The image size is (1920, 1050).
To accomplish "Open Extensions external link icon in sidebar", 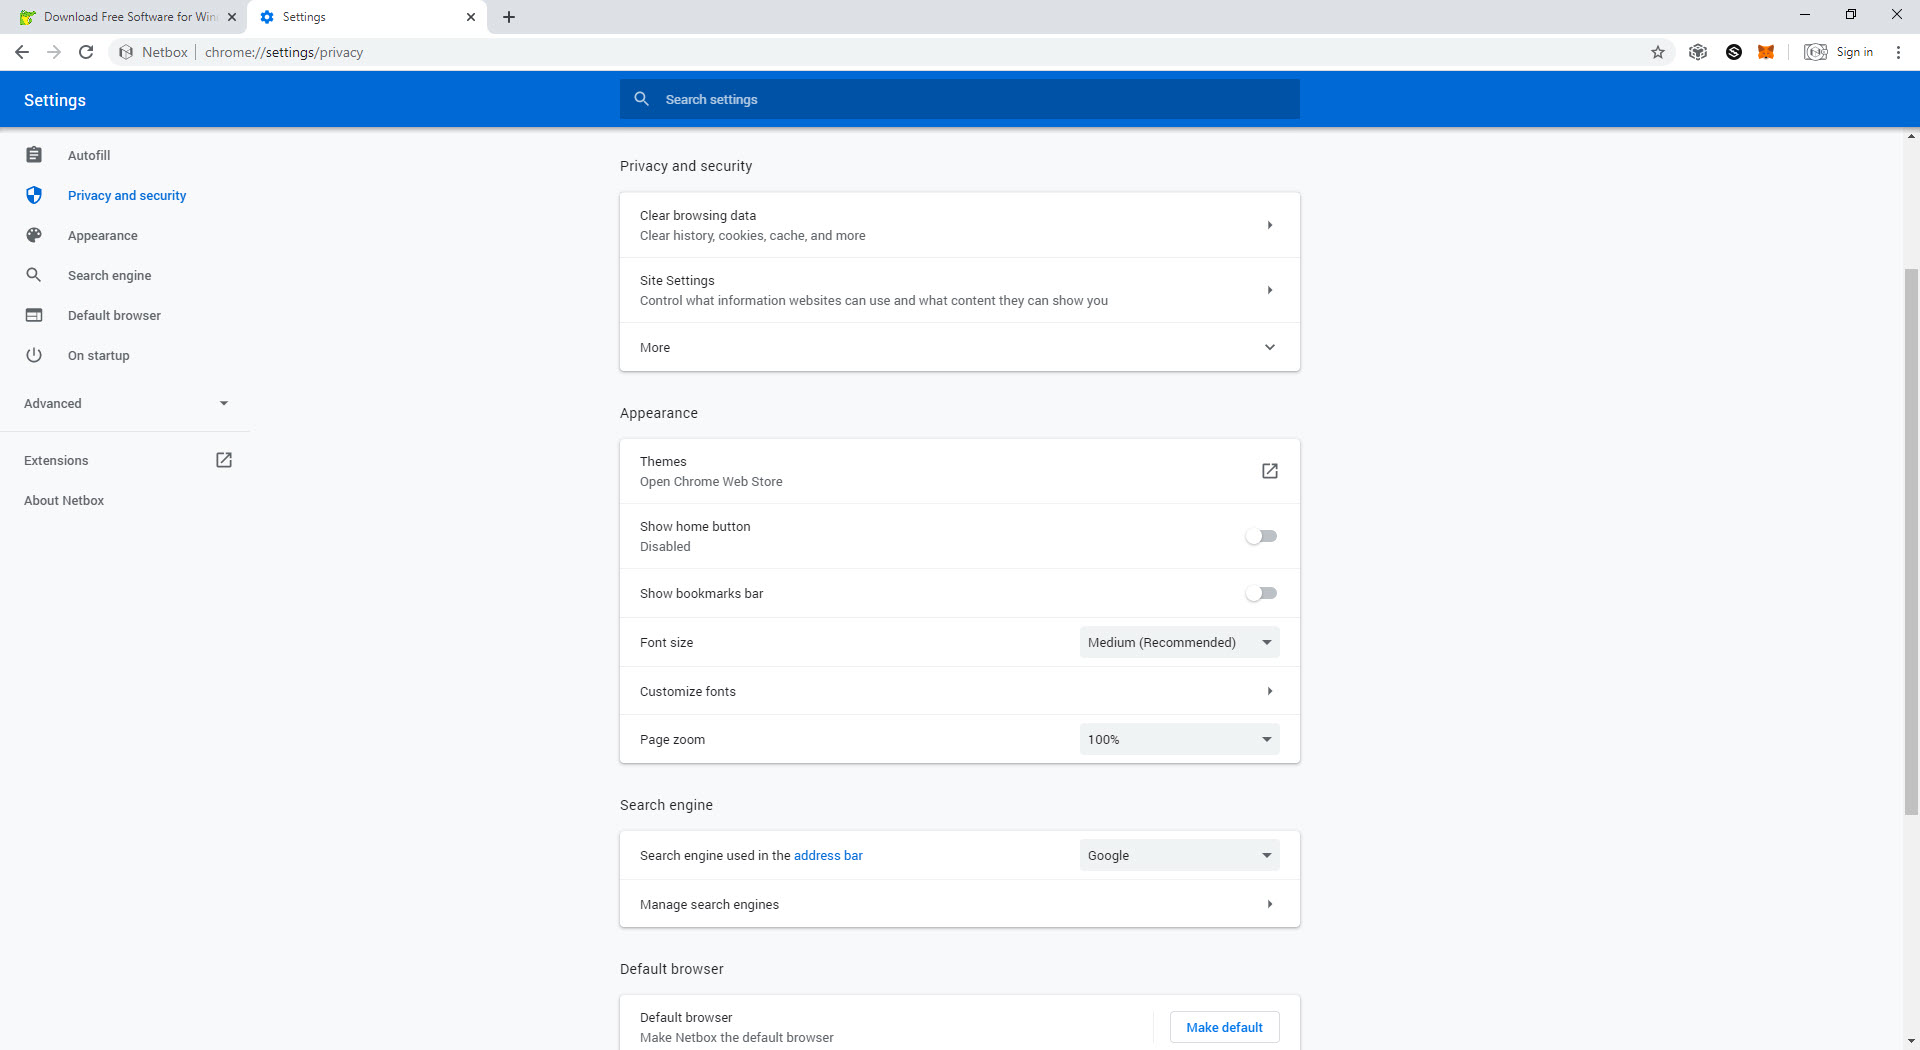I will coord(224,460).
